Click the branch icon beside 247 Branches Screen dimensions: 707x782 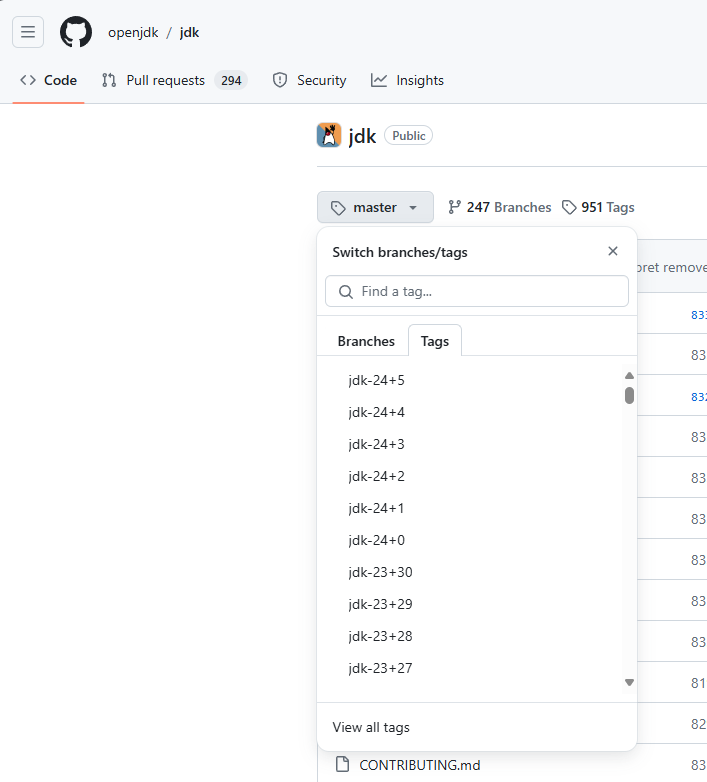point(454,207)
